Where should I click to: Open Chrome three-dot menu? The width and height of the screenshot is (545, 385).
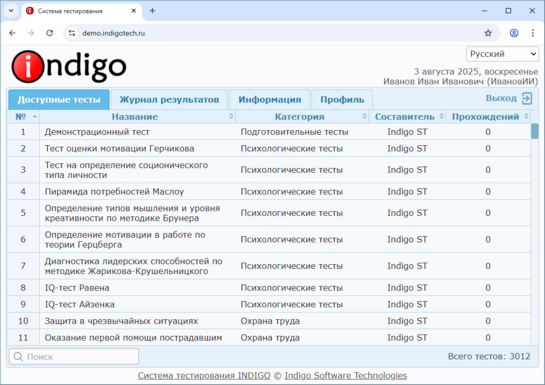tap(532, 33)
